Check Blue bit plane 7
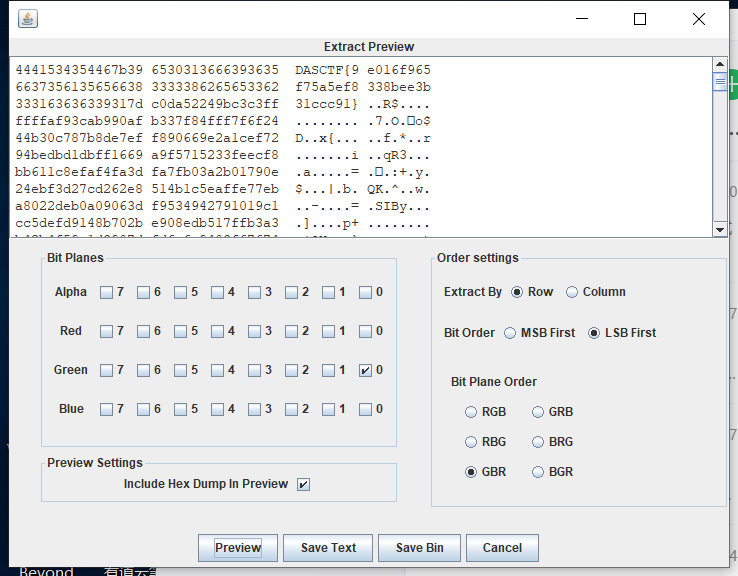The height and width of the screenshot is (576, 738). tap(106, 410)
